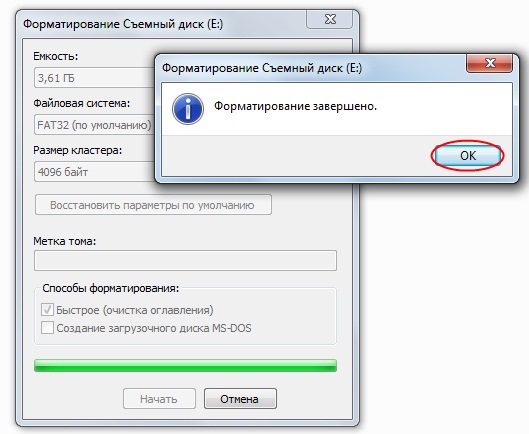Toggle the Быстрое (очистка оглавления) checkbox
Screen dimensions: 529x434
[x=47, y=309]
